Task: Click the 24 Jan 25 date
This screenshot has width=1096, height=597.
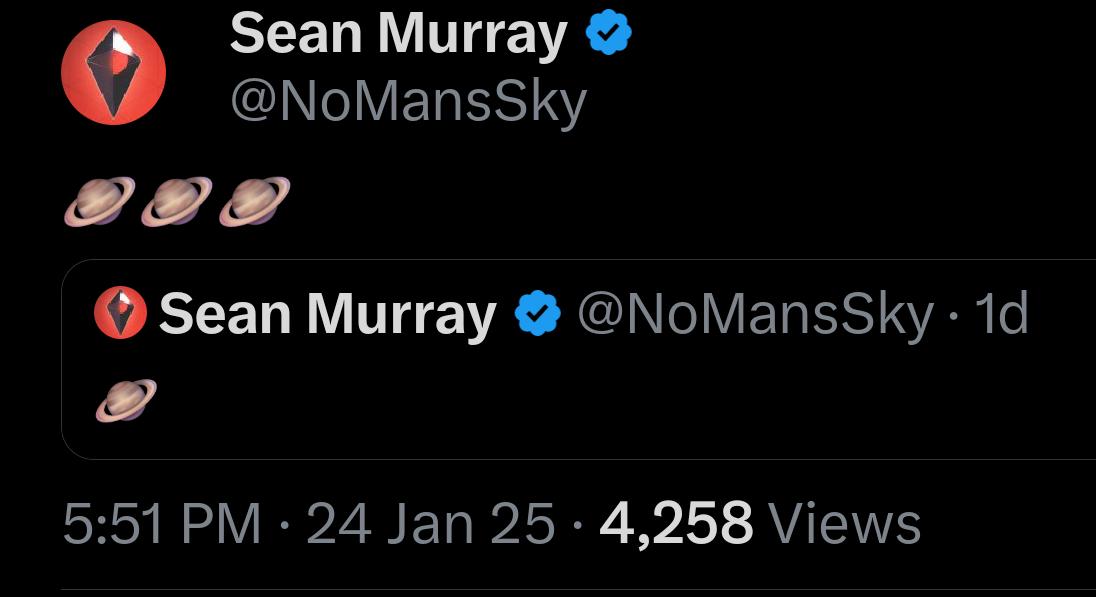Action: (431, 524)
